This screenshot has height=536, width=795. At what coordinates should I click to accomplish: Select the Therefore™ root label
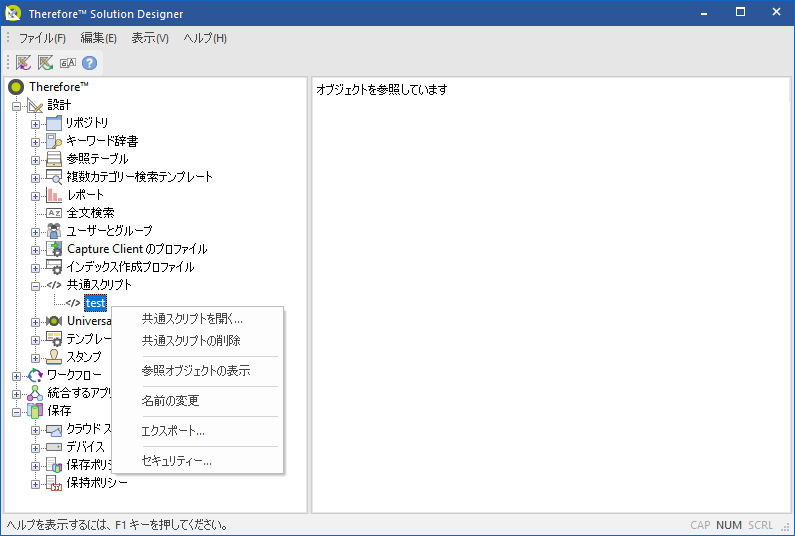[59, 87]
